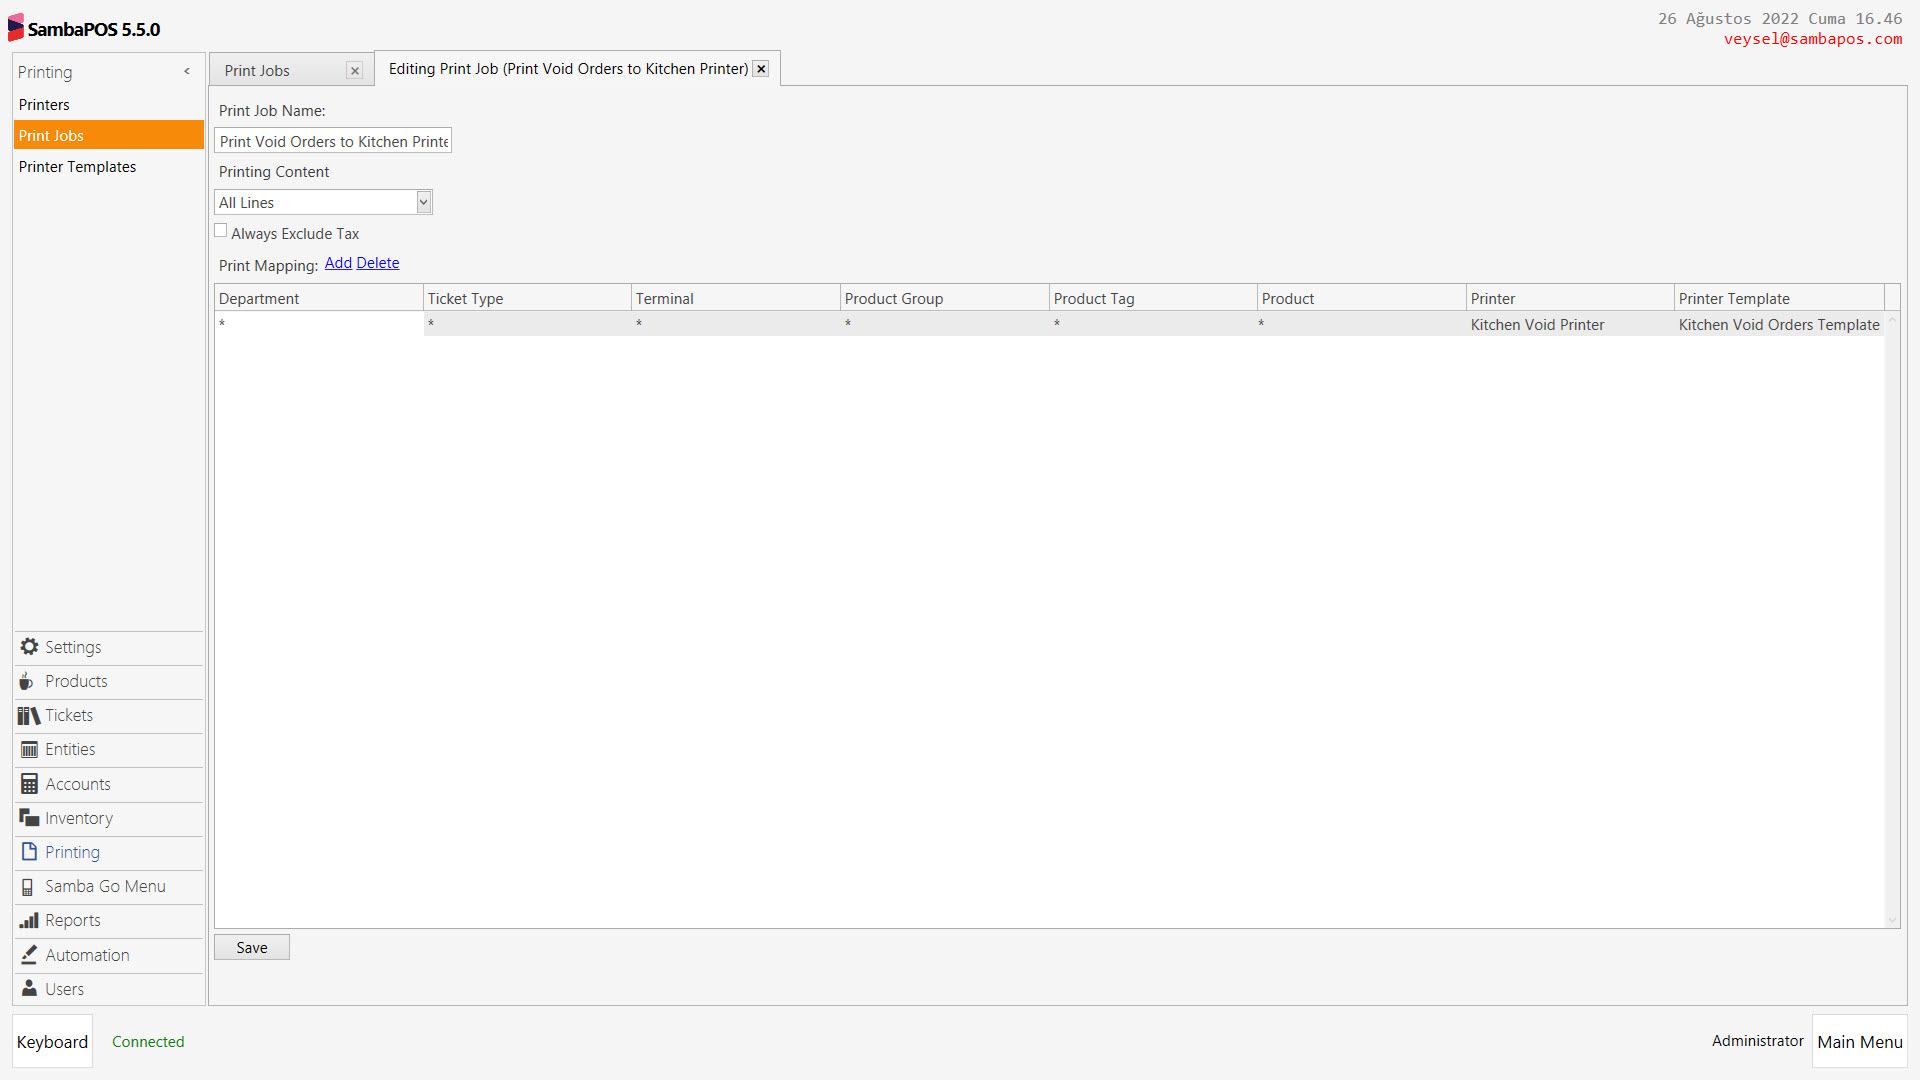Return to the Main Menu
Screen dimensions: 1920x1080
pyautogui.click(x=1859, y=1042)
